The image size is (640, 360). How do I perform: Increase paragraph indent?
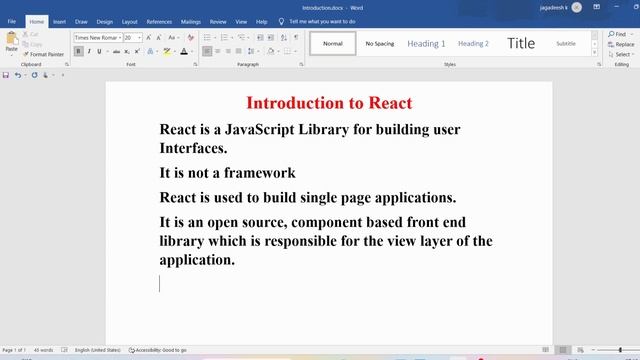271,38
